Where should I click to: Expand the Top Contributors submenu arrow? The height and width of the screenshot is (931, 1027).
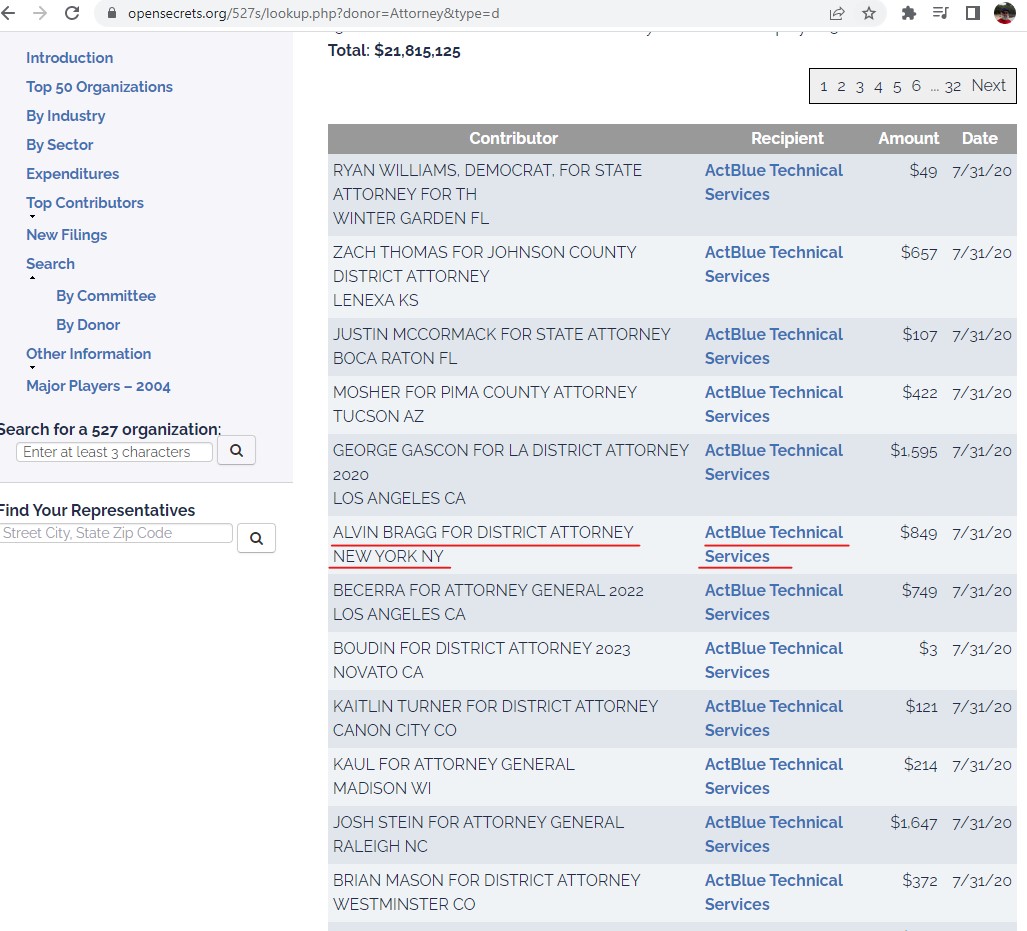click(x=32, y=217)
